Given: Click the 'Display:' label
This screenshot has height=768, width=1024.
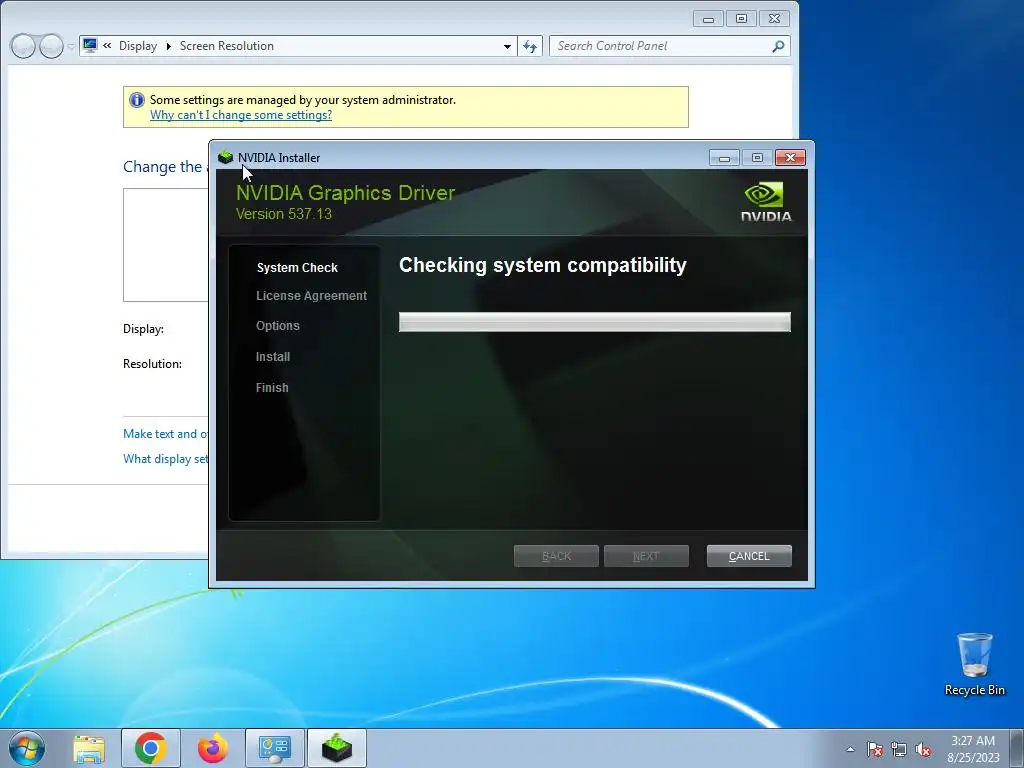Looking at the screenshot, I should click(143, 328).
